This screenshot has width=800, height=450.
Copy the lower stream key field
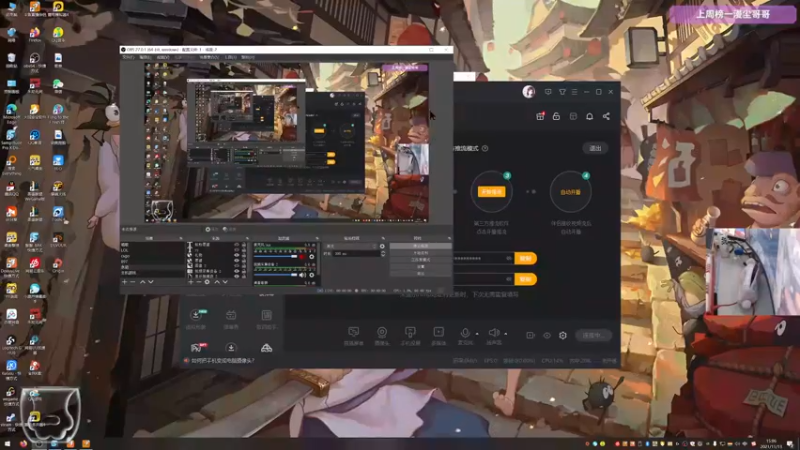(526, 279)
